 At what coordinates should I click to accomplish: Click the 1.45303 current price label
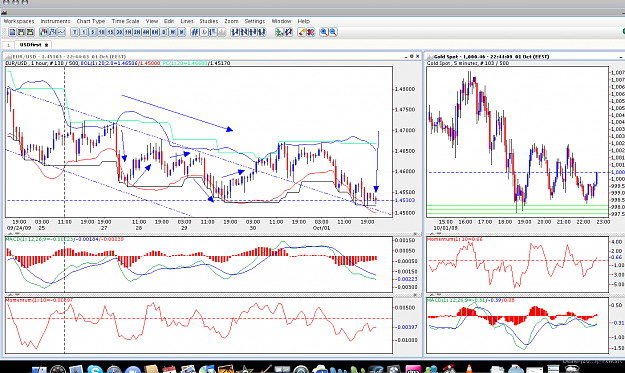[x=405, y=200]
